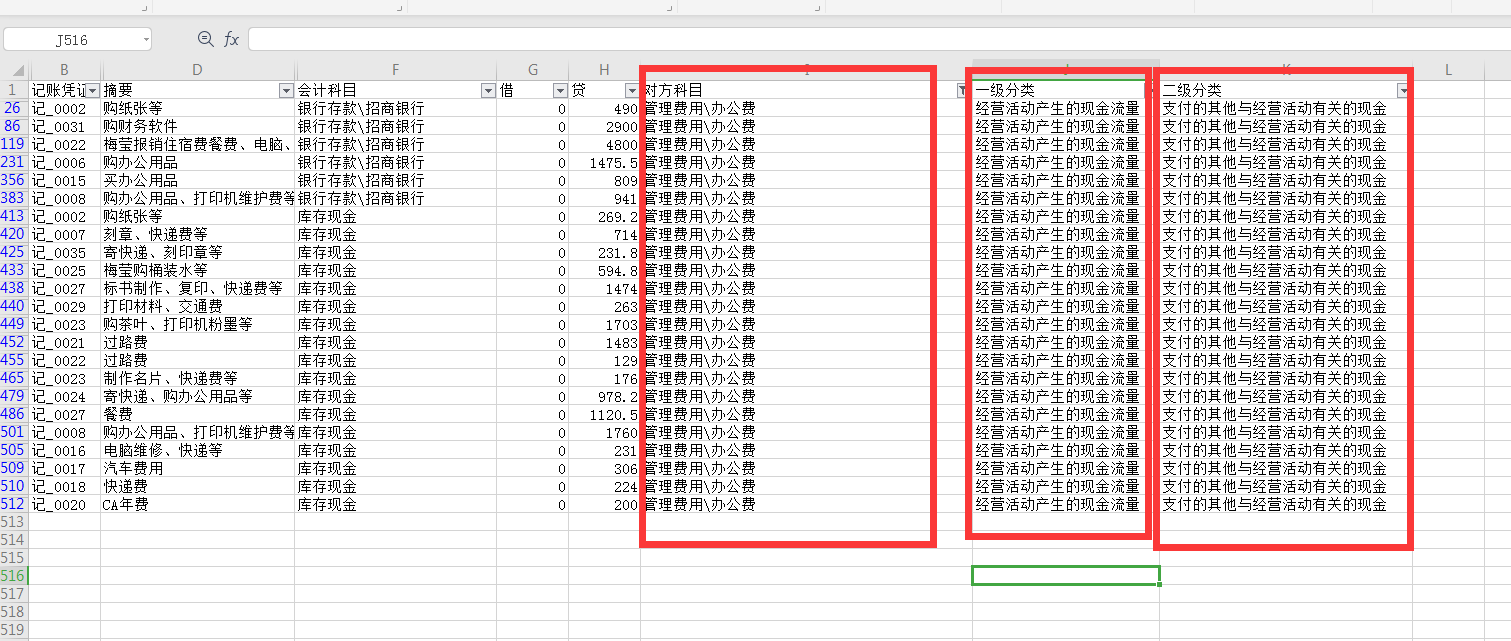Click the cell with amount 1475.5
Viewport: 1511px width, 641px height.
(x=604, y=163)
